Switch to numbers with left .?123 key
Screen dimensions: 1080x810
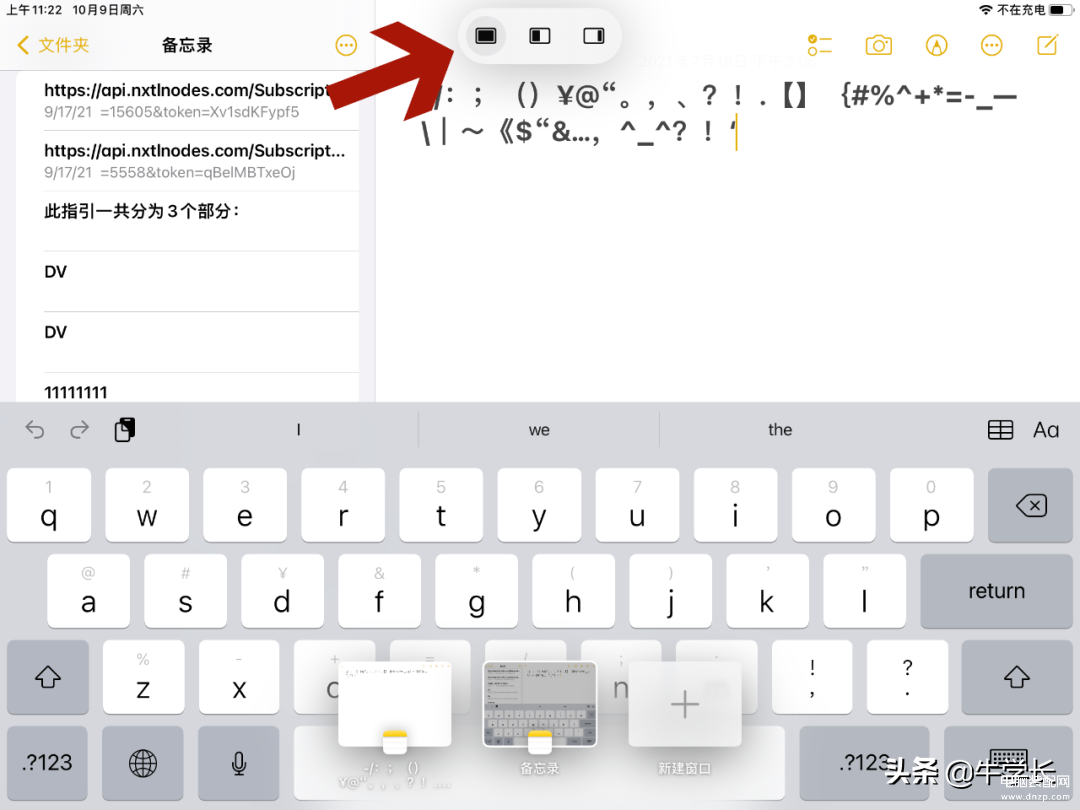[x=47, y=762]
